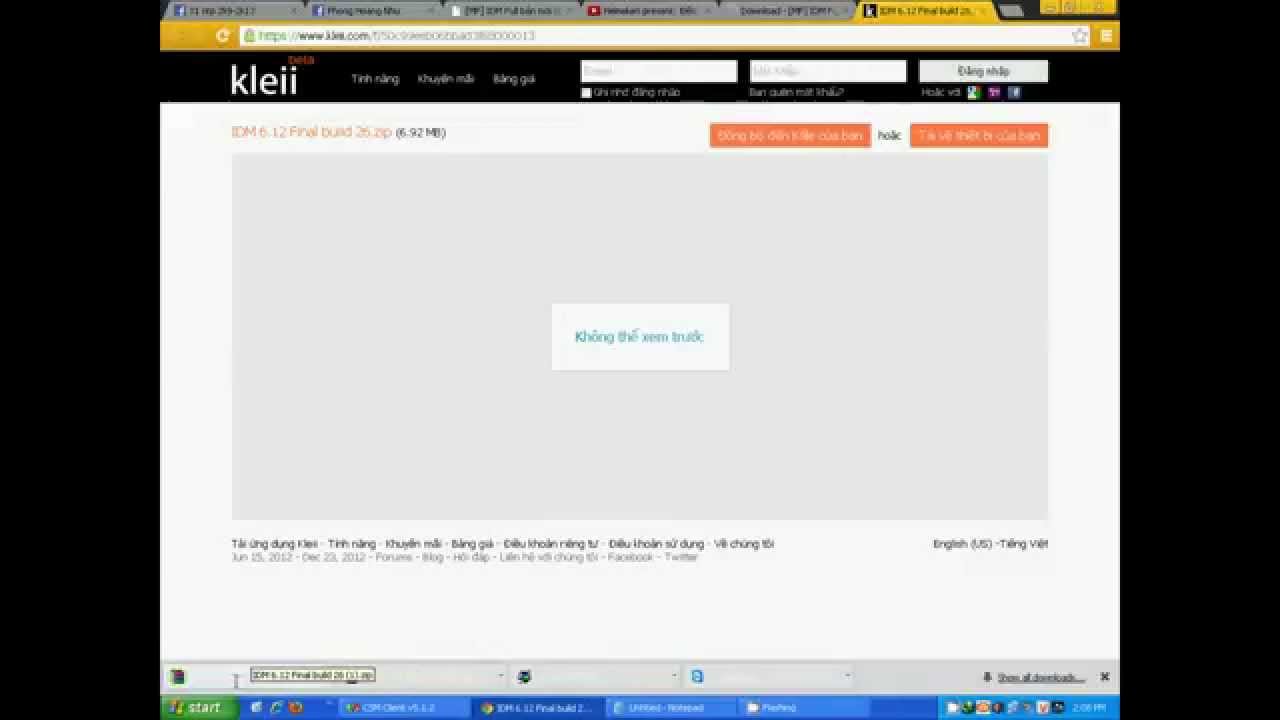The height and width of the screenshot is (720, 1280).
Task: Open CSM Client in the taskbar
Action: (403, 707)
